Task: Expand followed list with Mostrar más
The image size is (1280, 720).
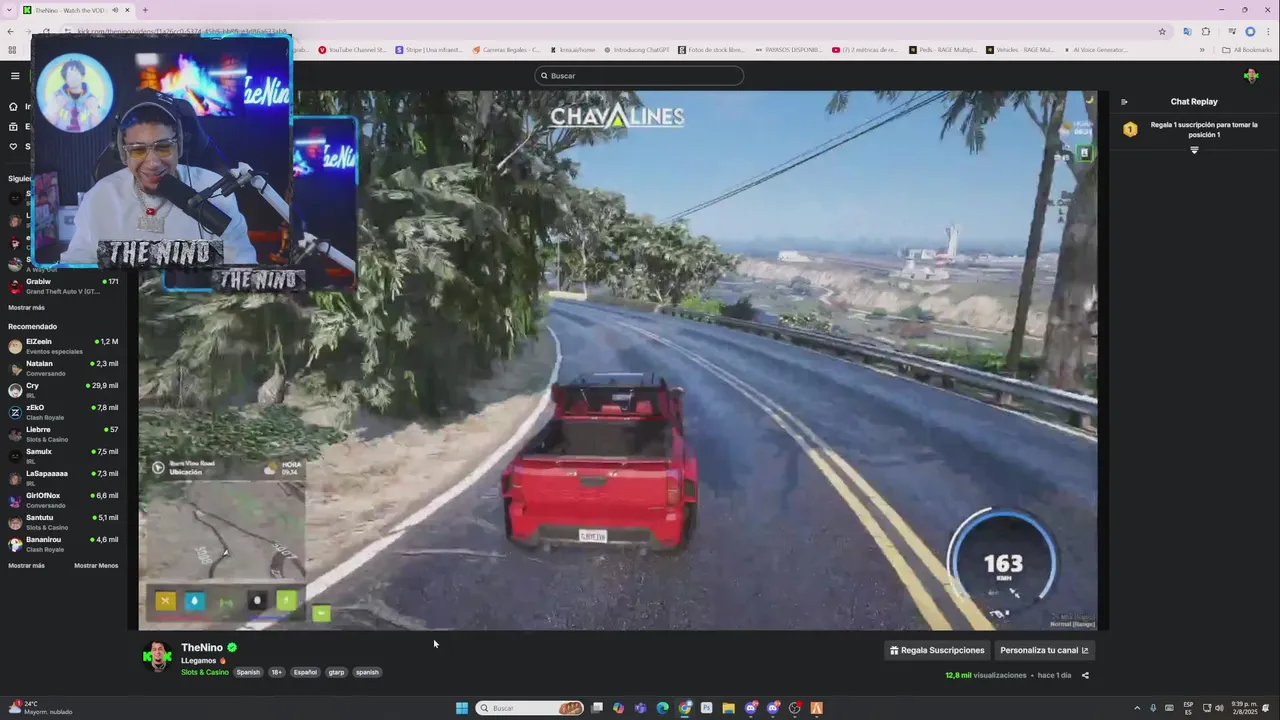Action: [26, 308]
